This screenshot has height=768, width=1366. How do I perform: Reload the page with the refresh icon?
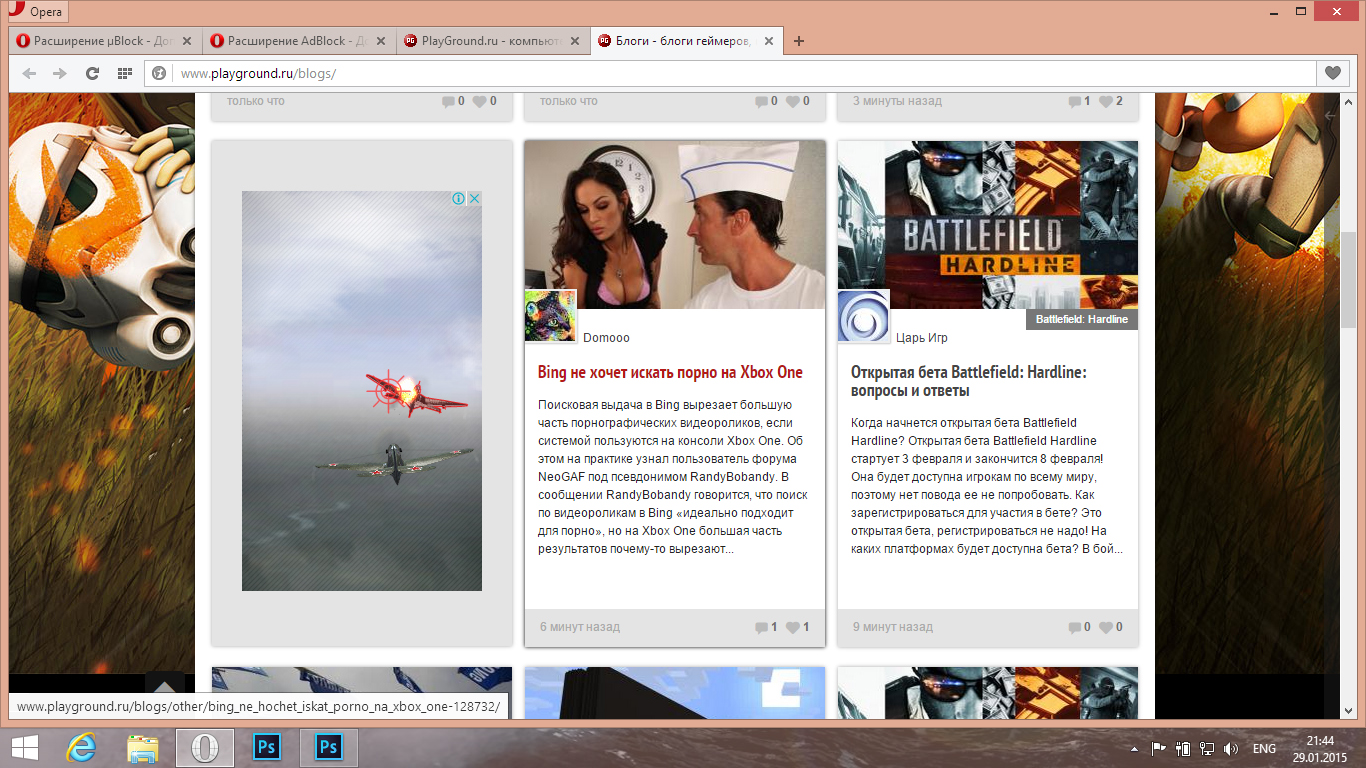[x=92, y=73]
